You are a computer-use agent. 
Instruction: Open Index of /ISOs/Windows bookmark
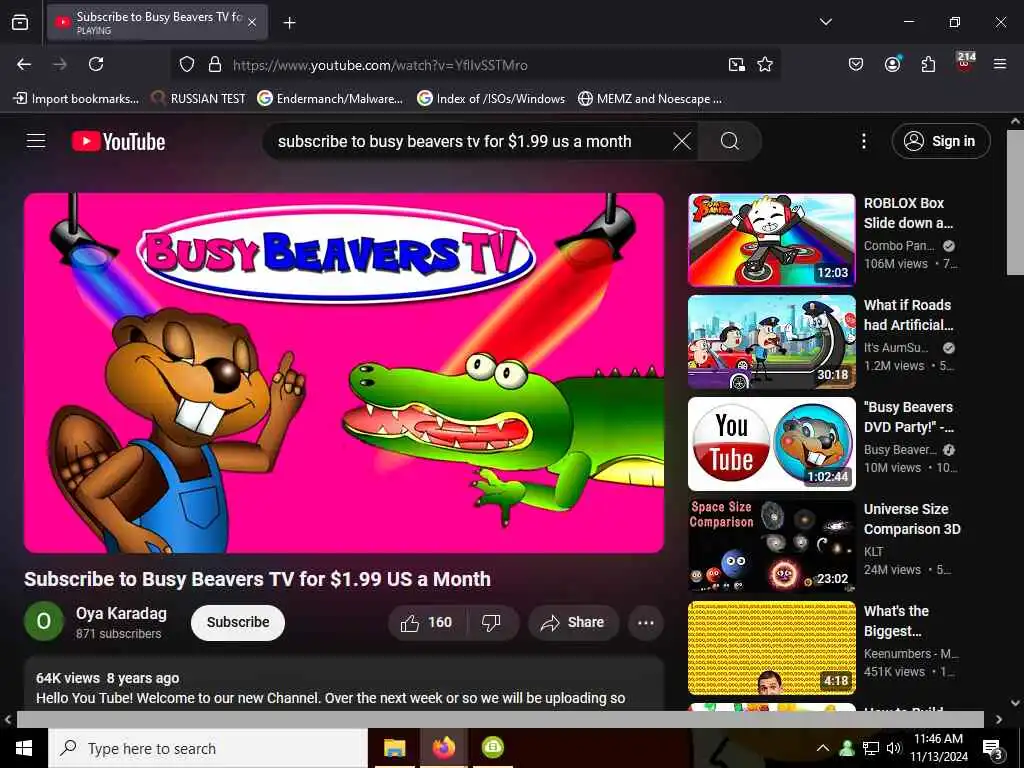coord(491,99)
